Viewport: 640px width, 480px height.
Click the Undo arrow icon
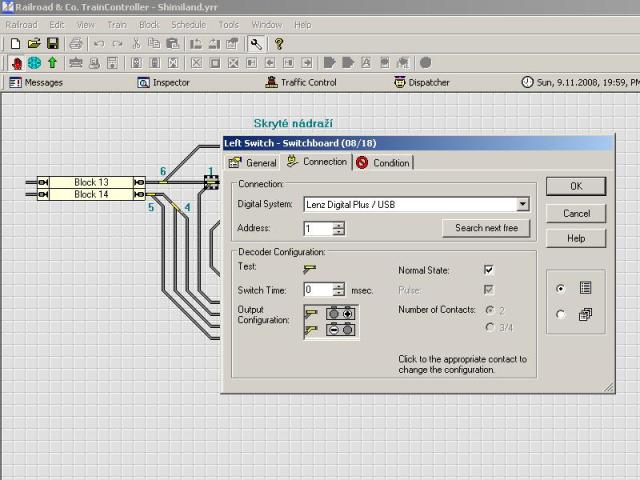point(99,44)
